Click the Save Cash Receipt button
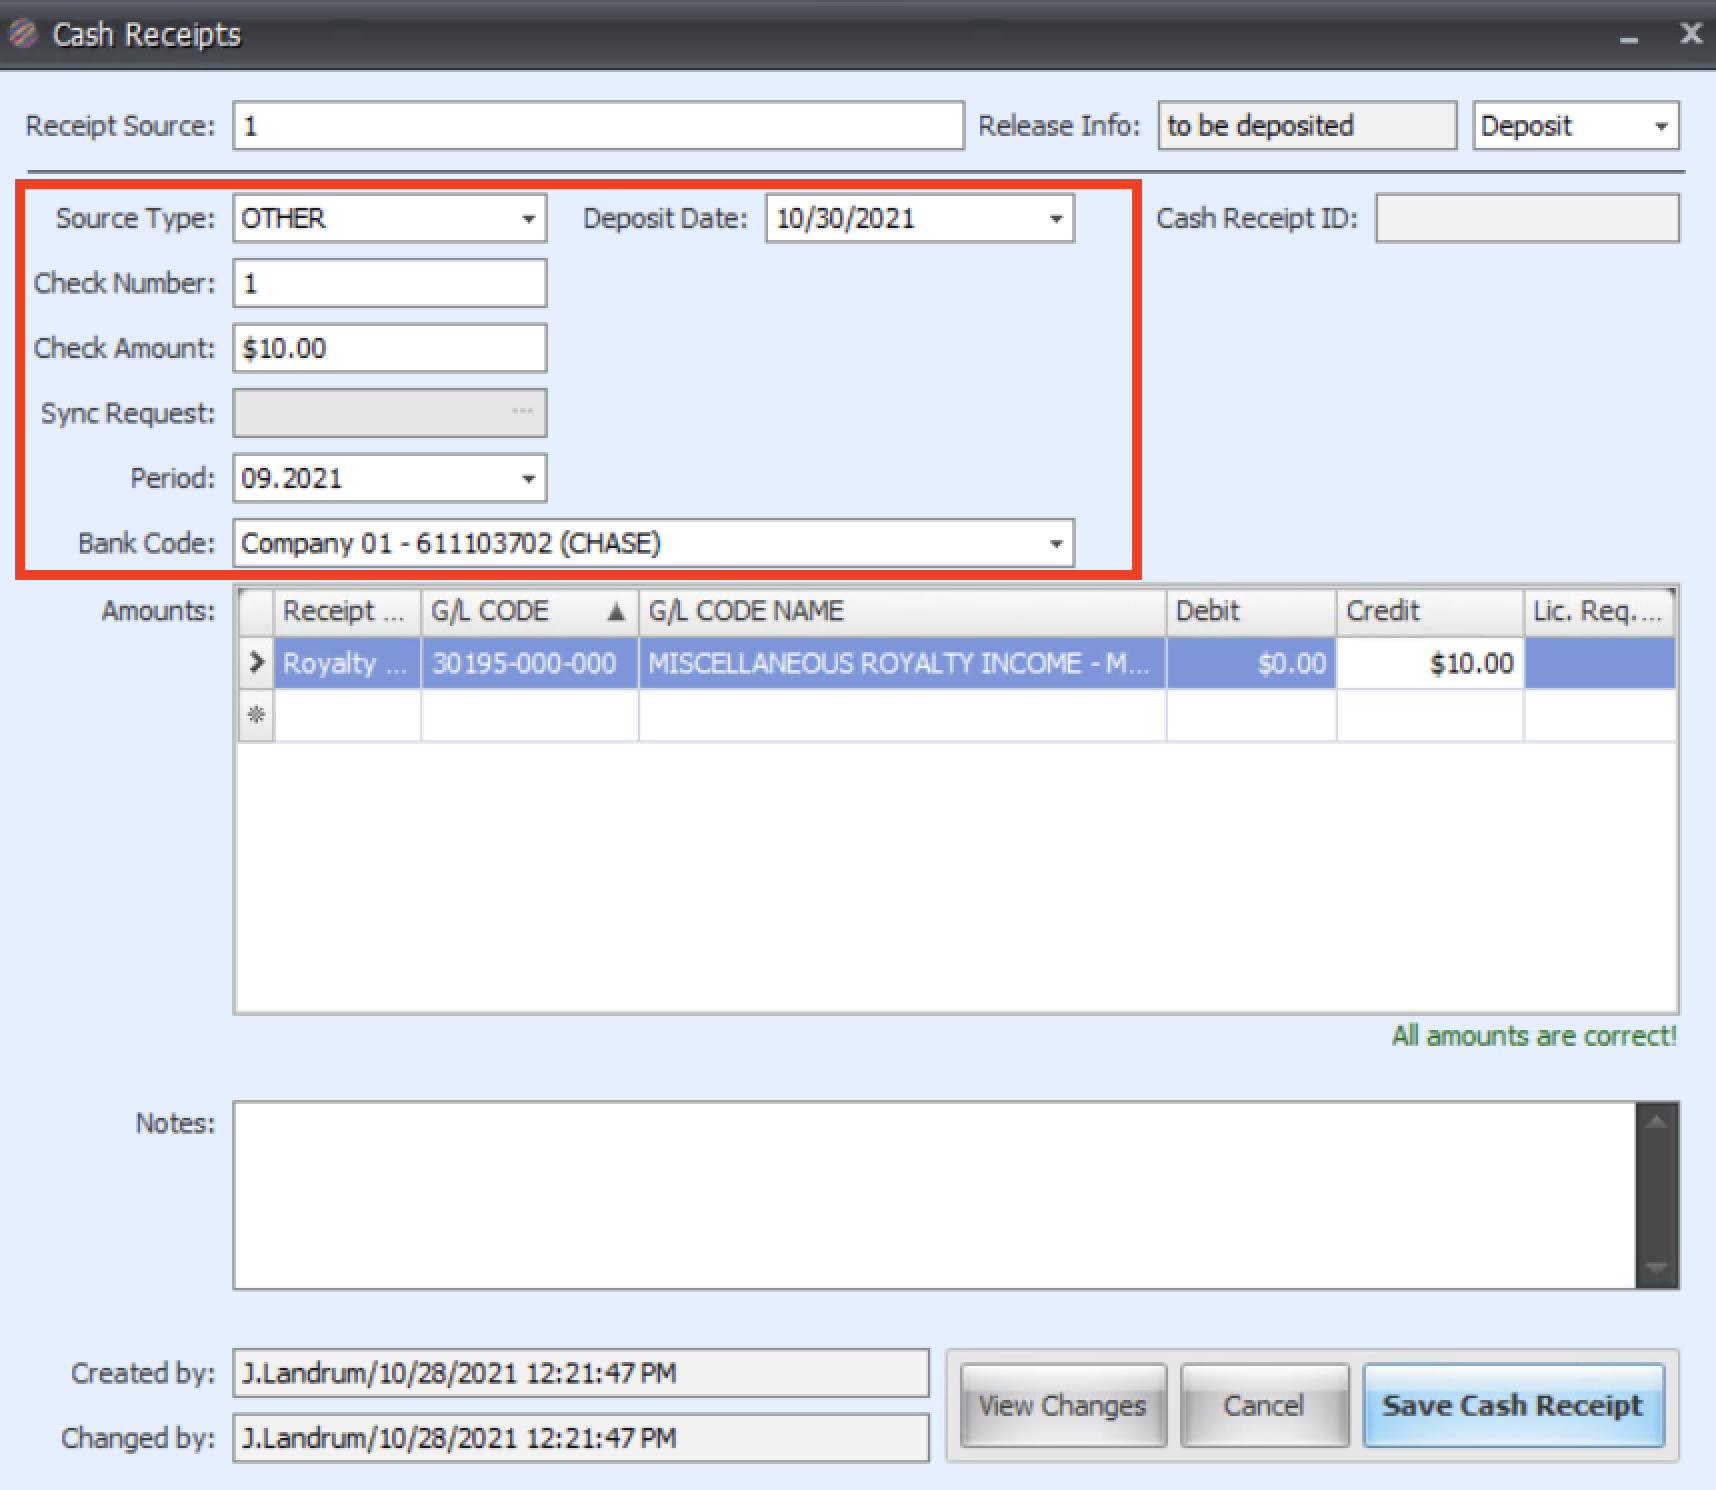Screen dimensions: 1716x1490 pos(1513,1405)
